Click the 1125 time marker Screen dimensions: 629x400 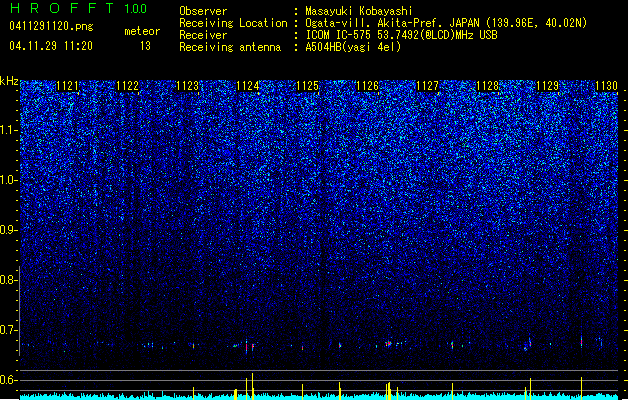(307, 86)
